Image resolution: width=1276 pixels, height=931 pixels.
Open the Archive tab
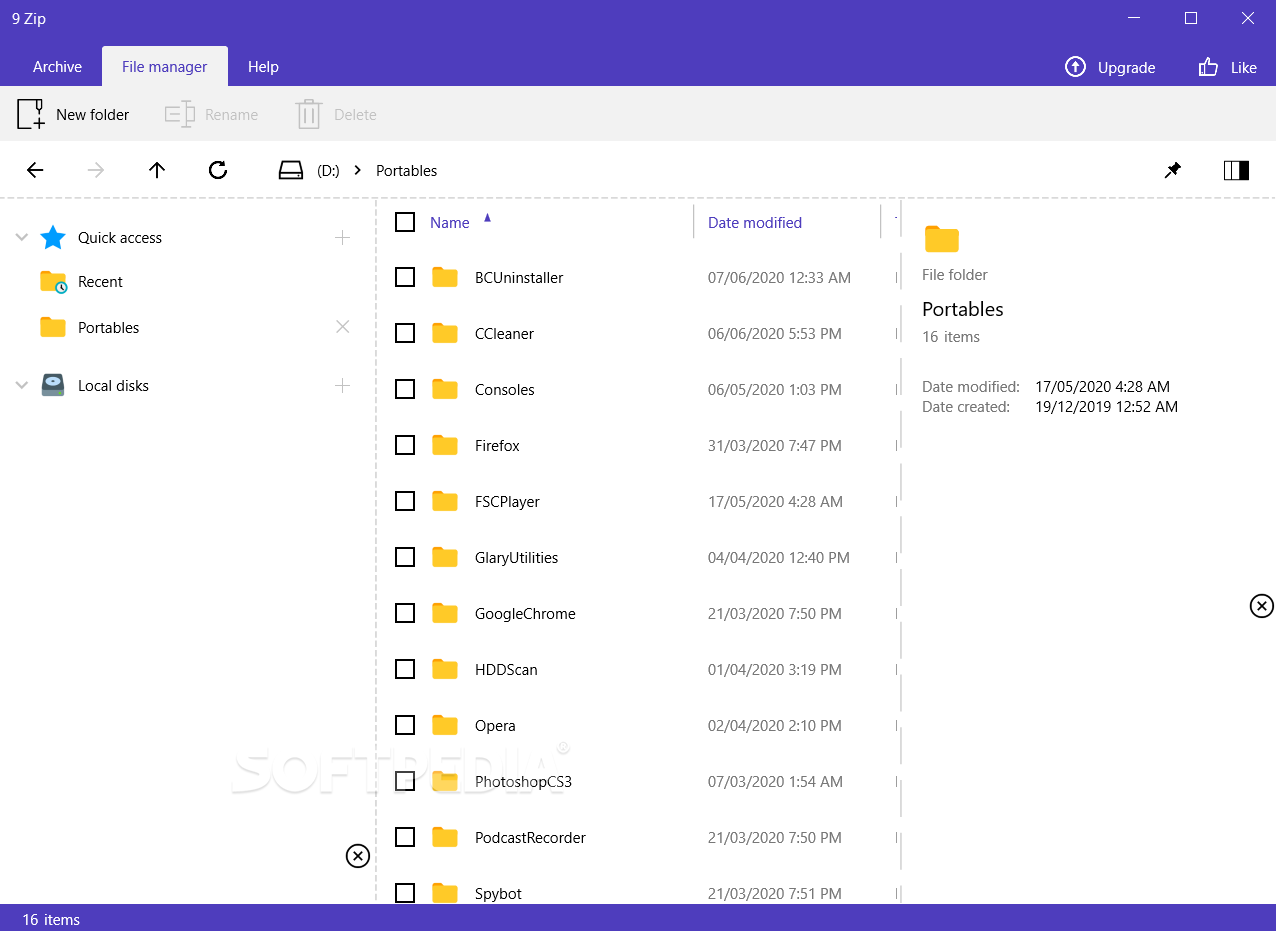pos(57,67)
